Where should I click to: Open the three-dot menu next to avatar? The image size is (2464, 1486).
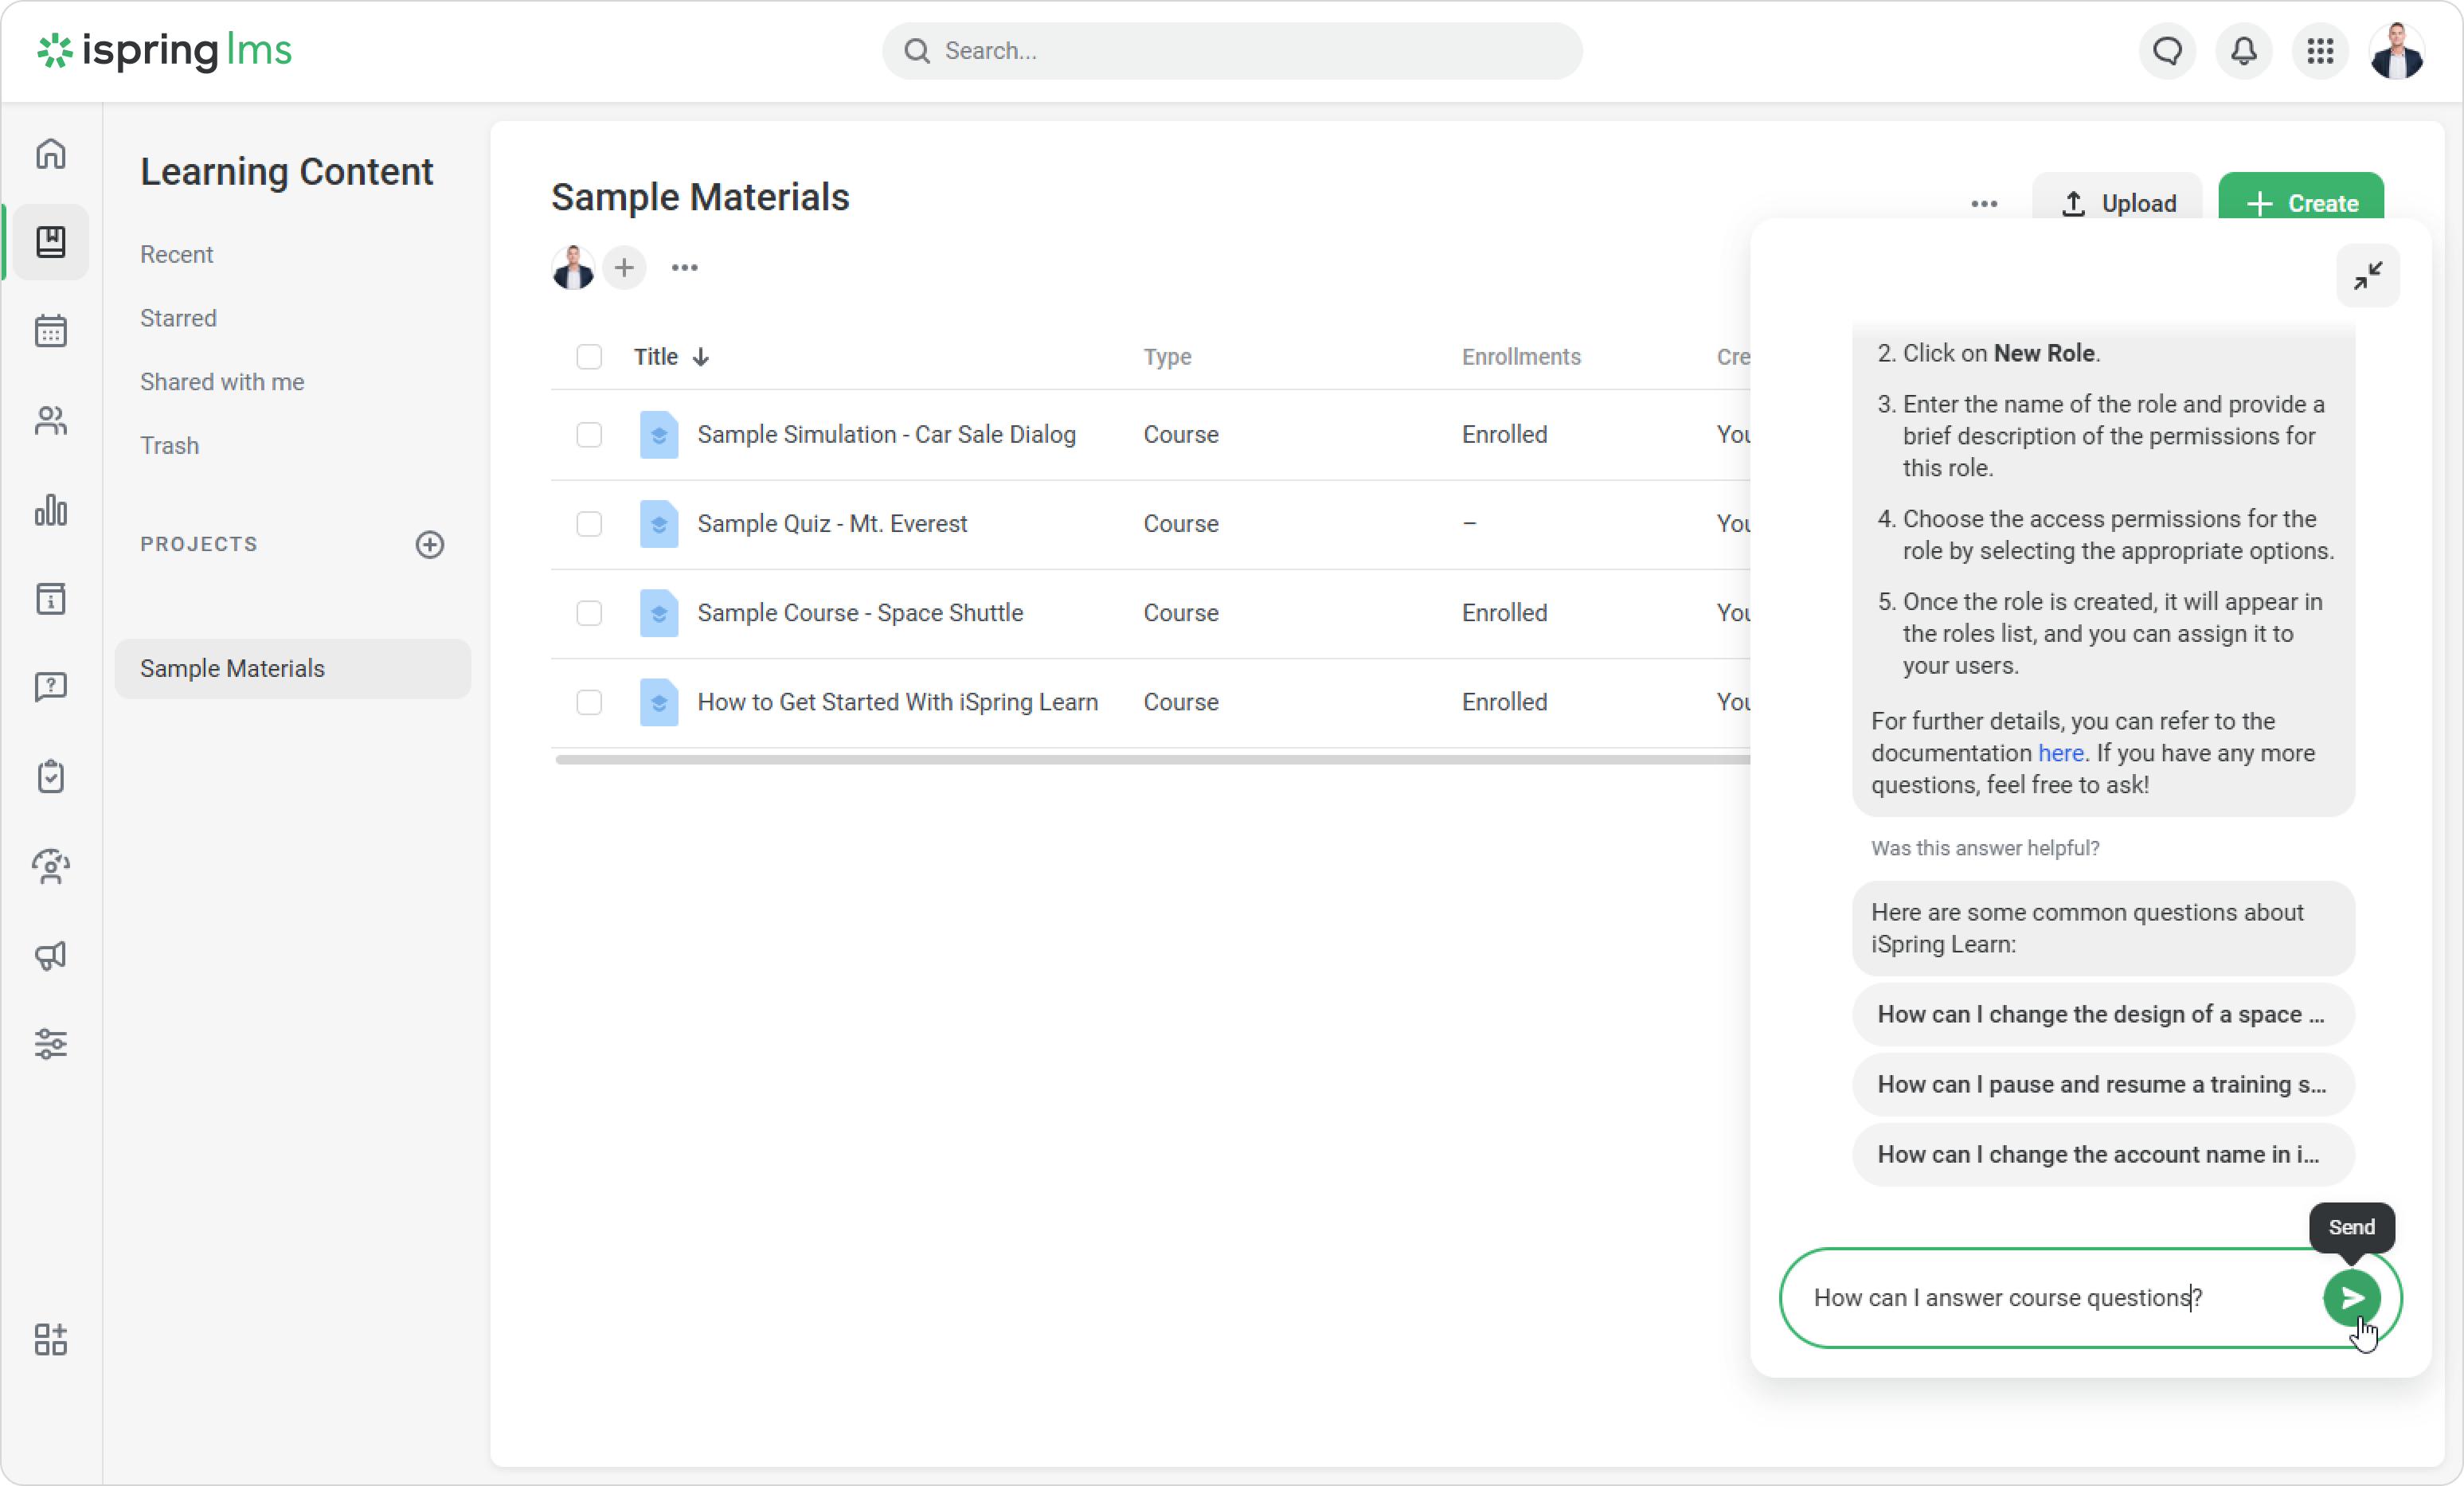click(685, 268)
